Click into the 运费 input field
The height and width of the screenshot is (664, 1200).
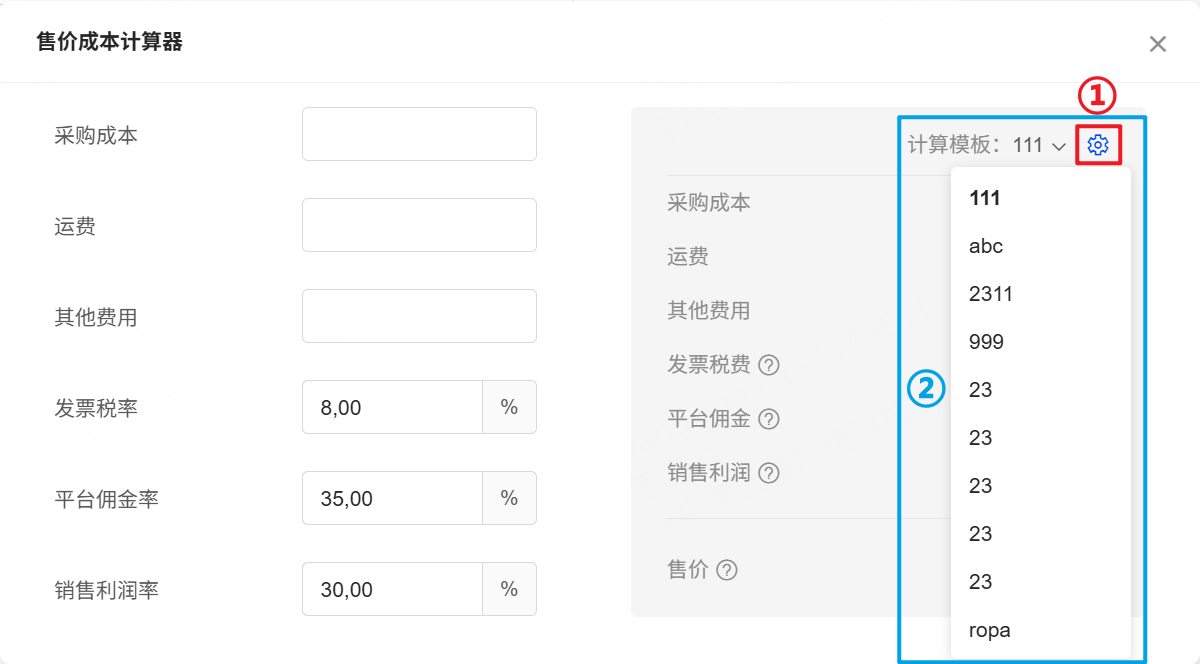pyautogui.click(x=419, y=225)
